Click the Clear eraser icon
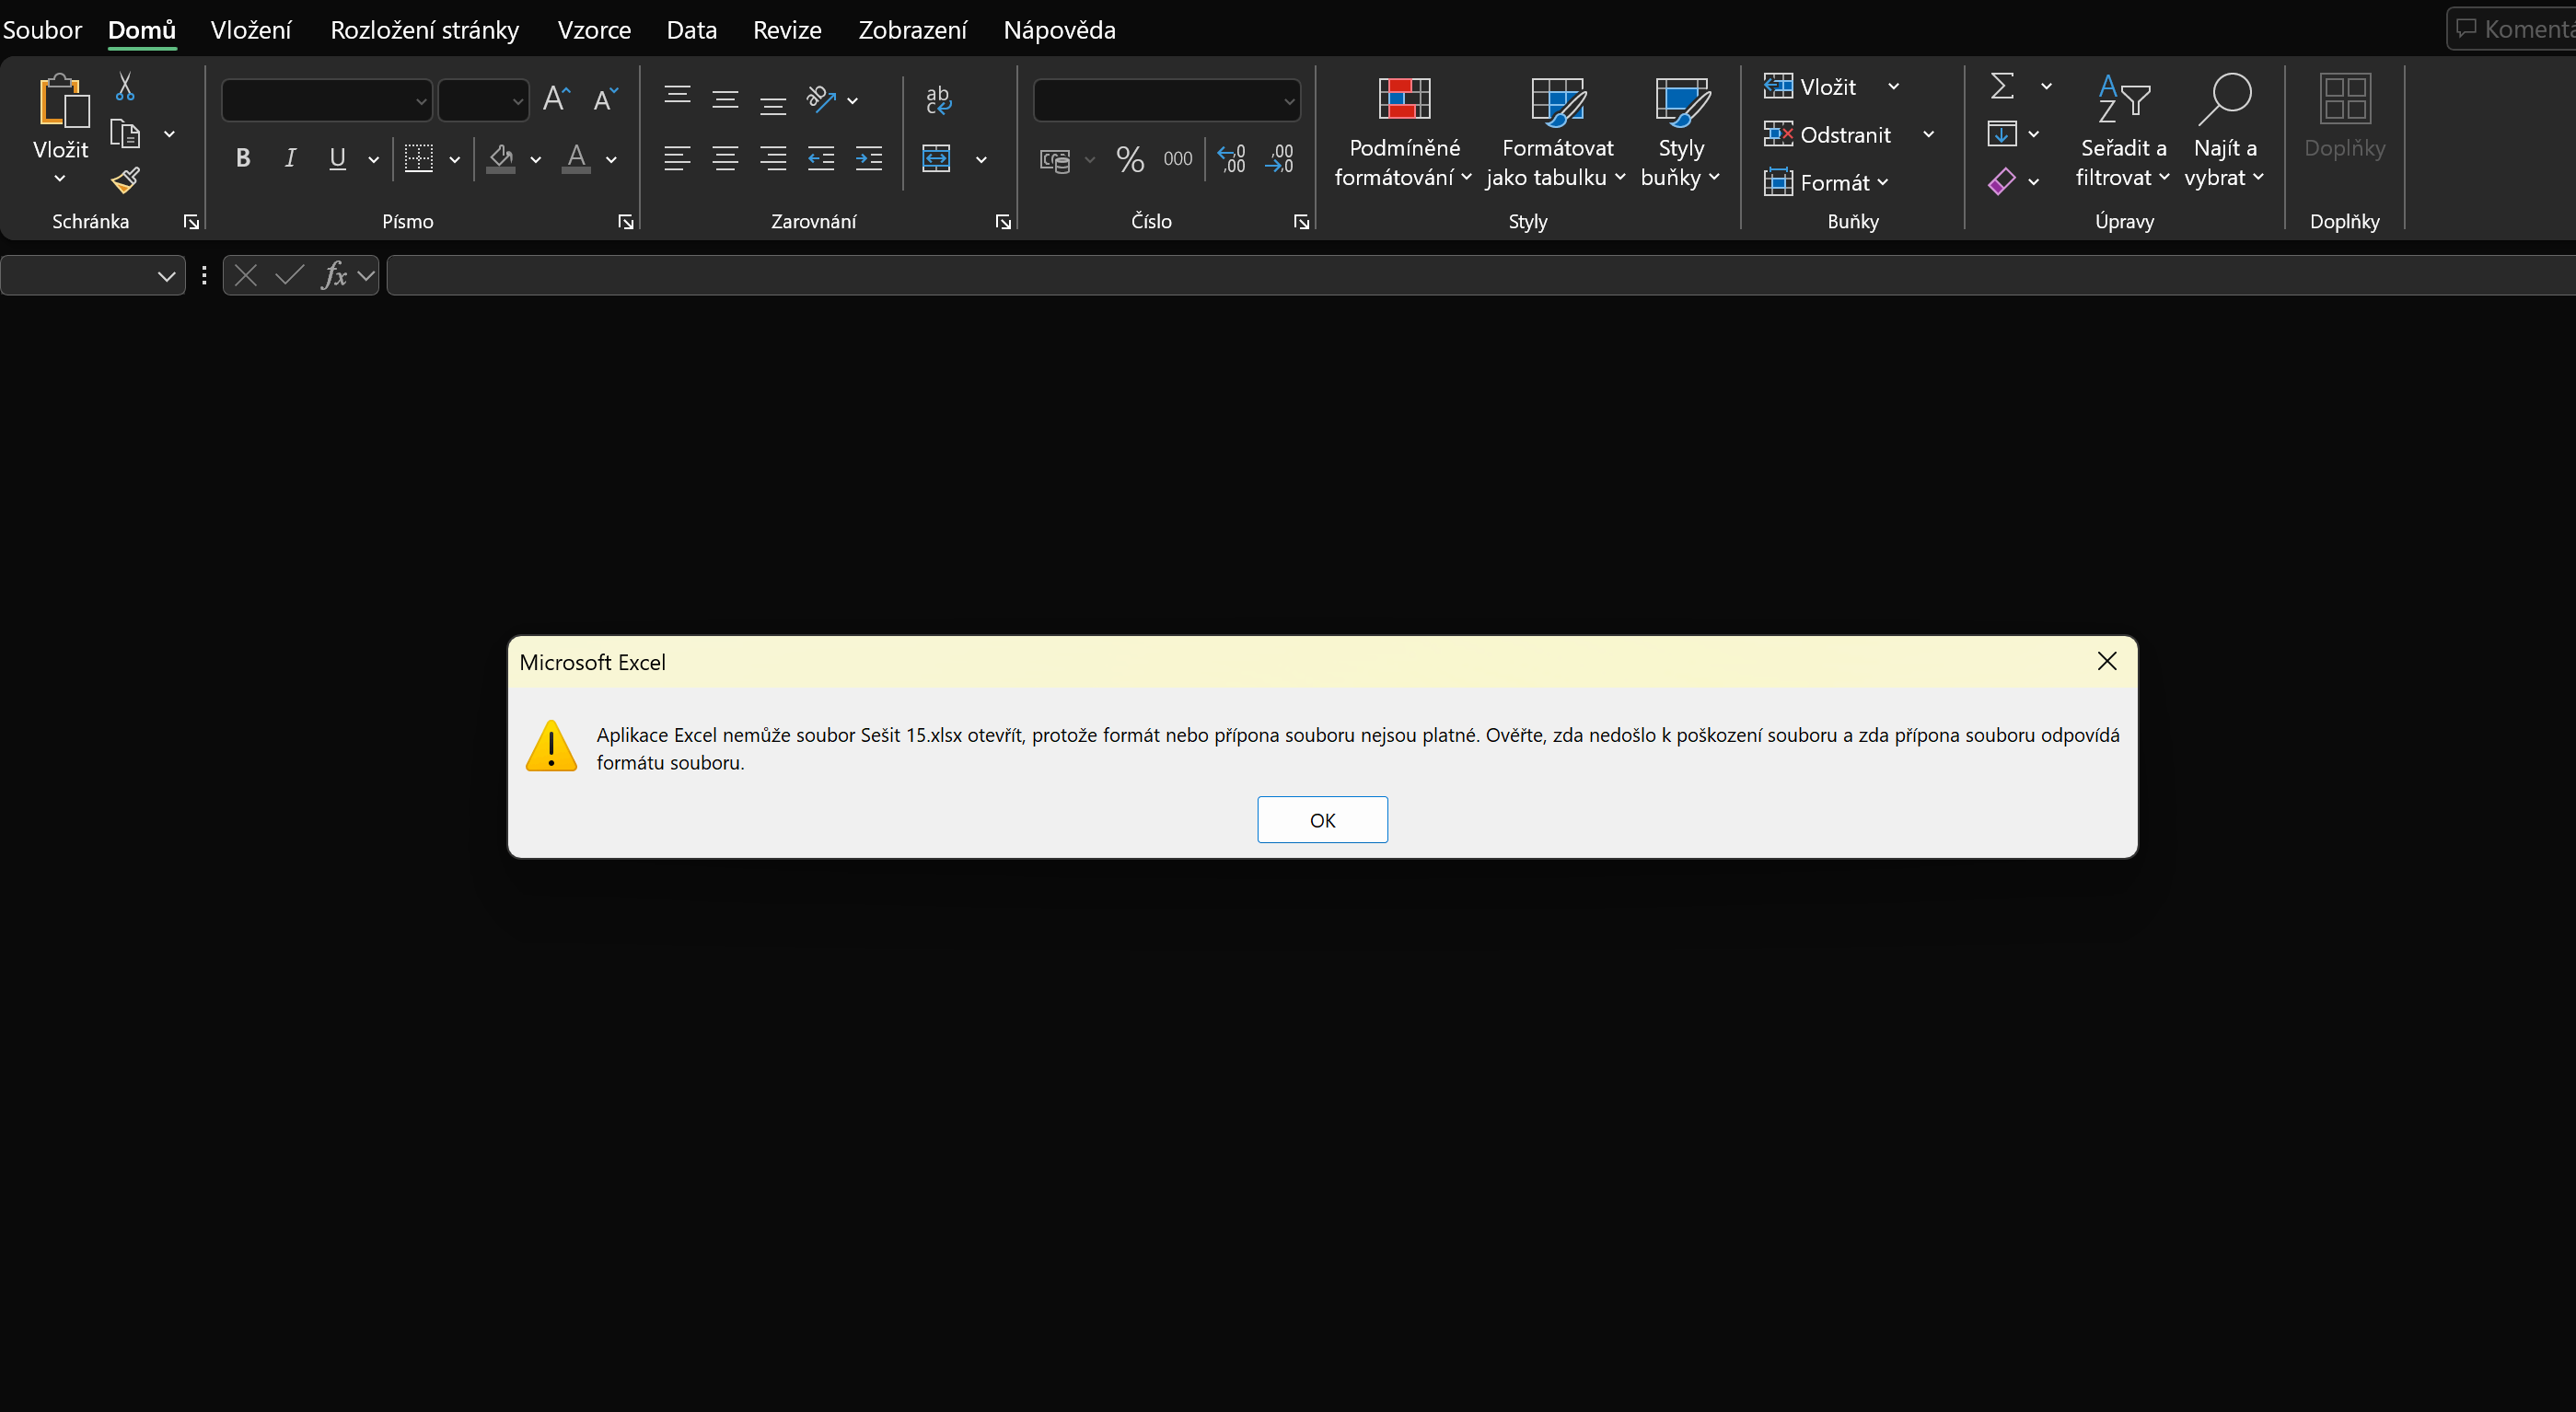Image resolution: width=2576 pixels, height=1412 pixels. [x=2002, y=181]
